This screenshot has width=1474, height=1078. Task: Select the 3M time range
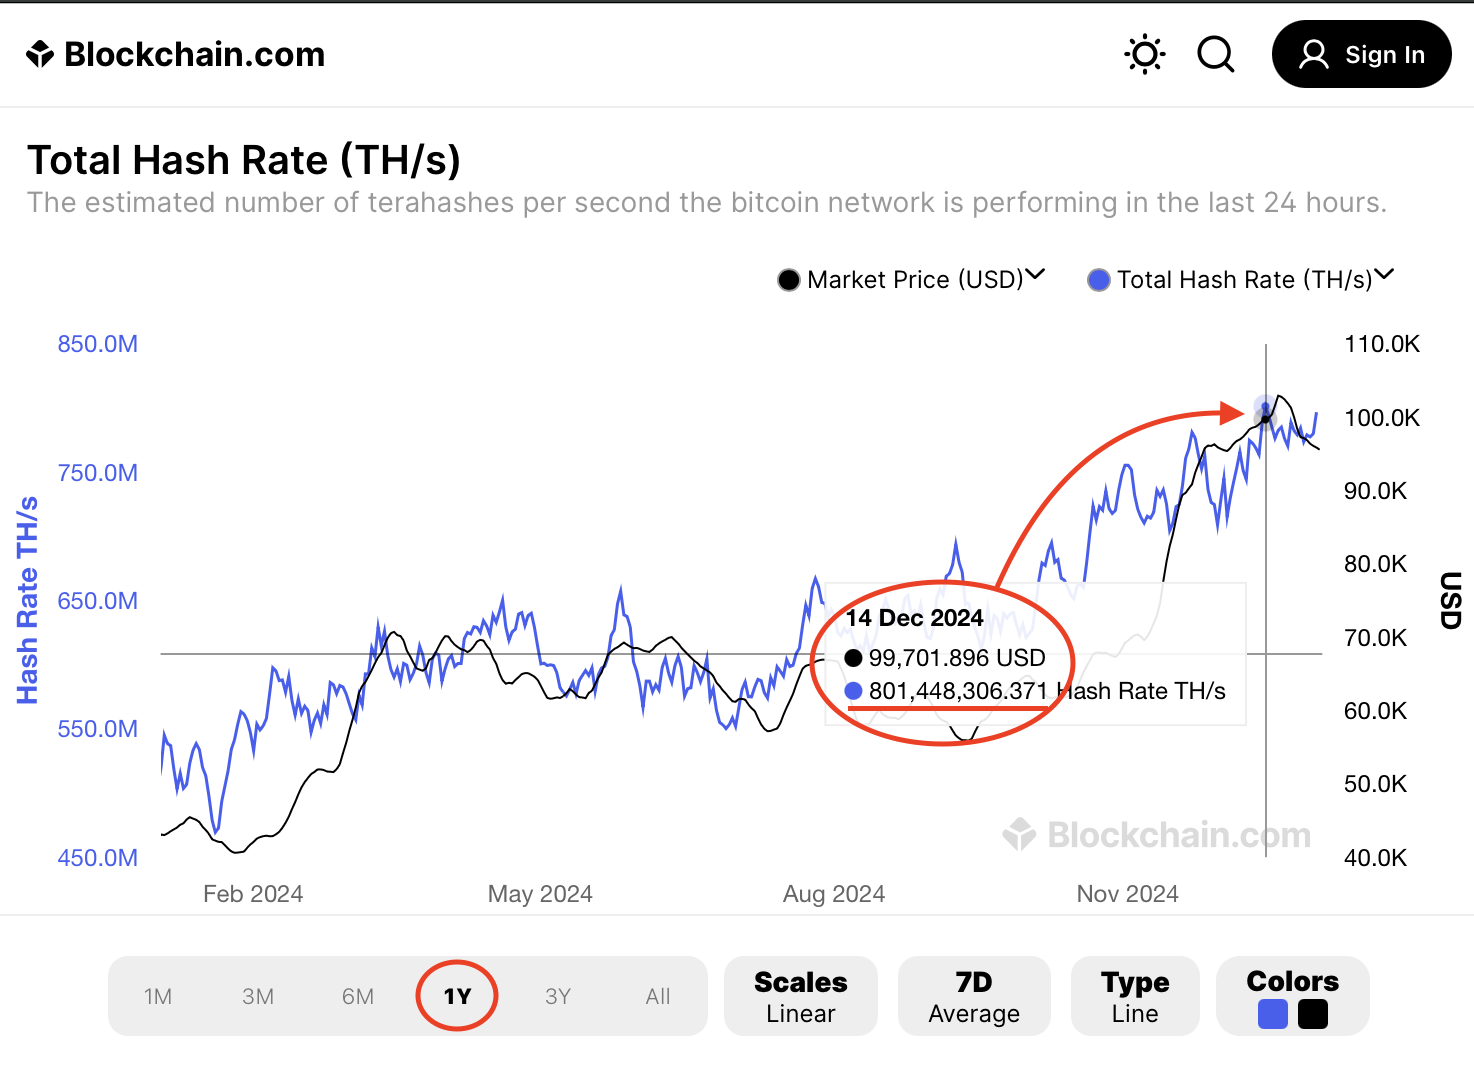click(x=258, y=996)
